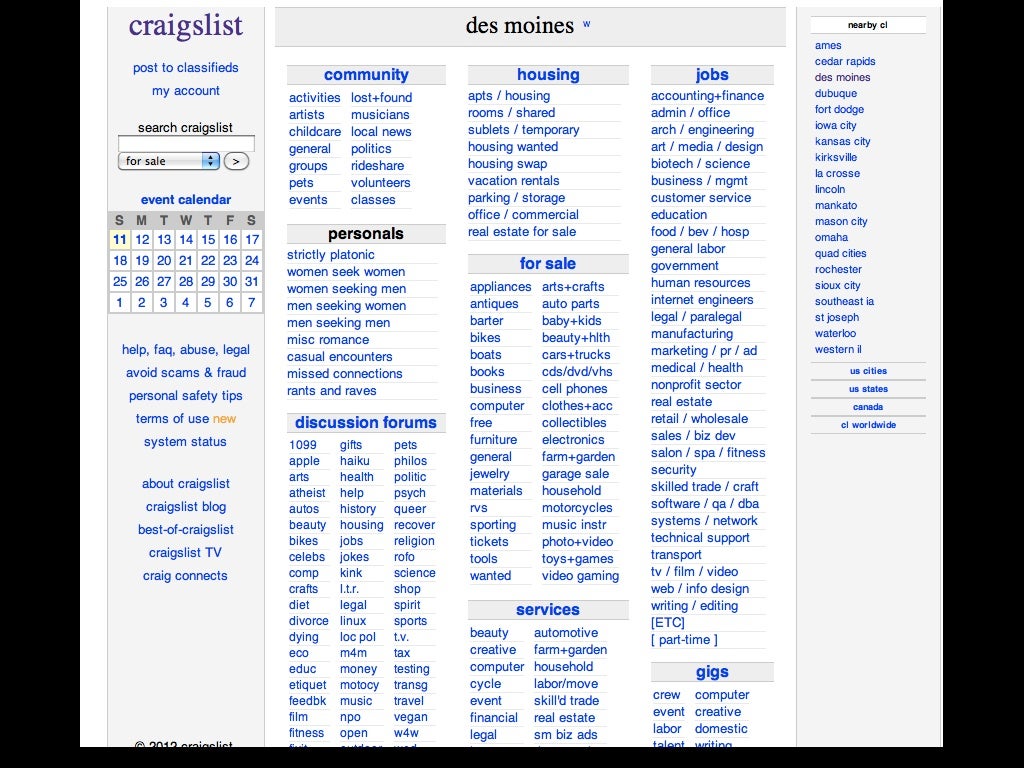Image resolution: width=1024 pixels, height=768 pixels.
Task: Open linux discussion forum
Action: (353, 621)
